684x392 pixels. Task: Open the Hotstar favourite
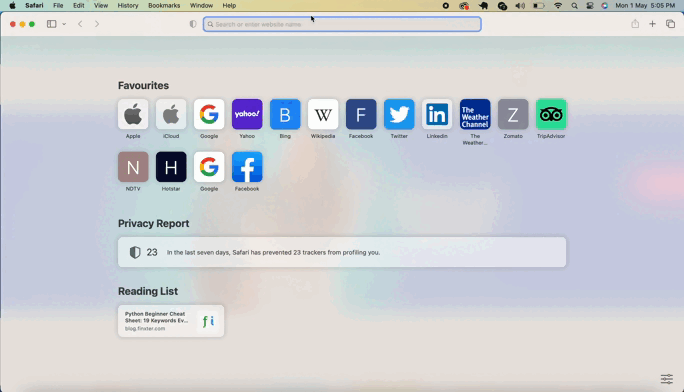click(171, 167)
